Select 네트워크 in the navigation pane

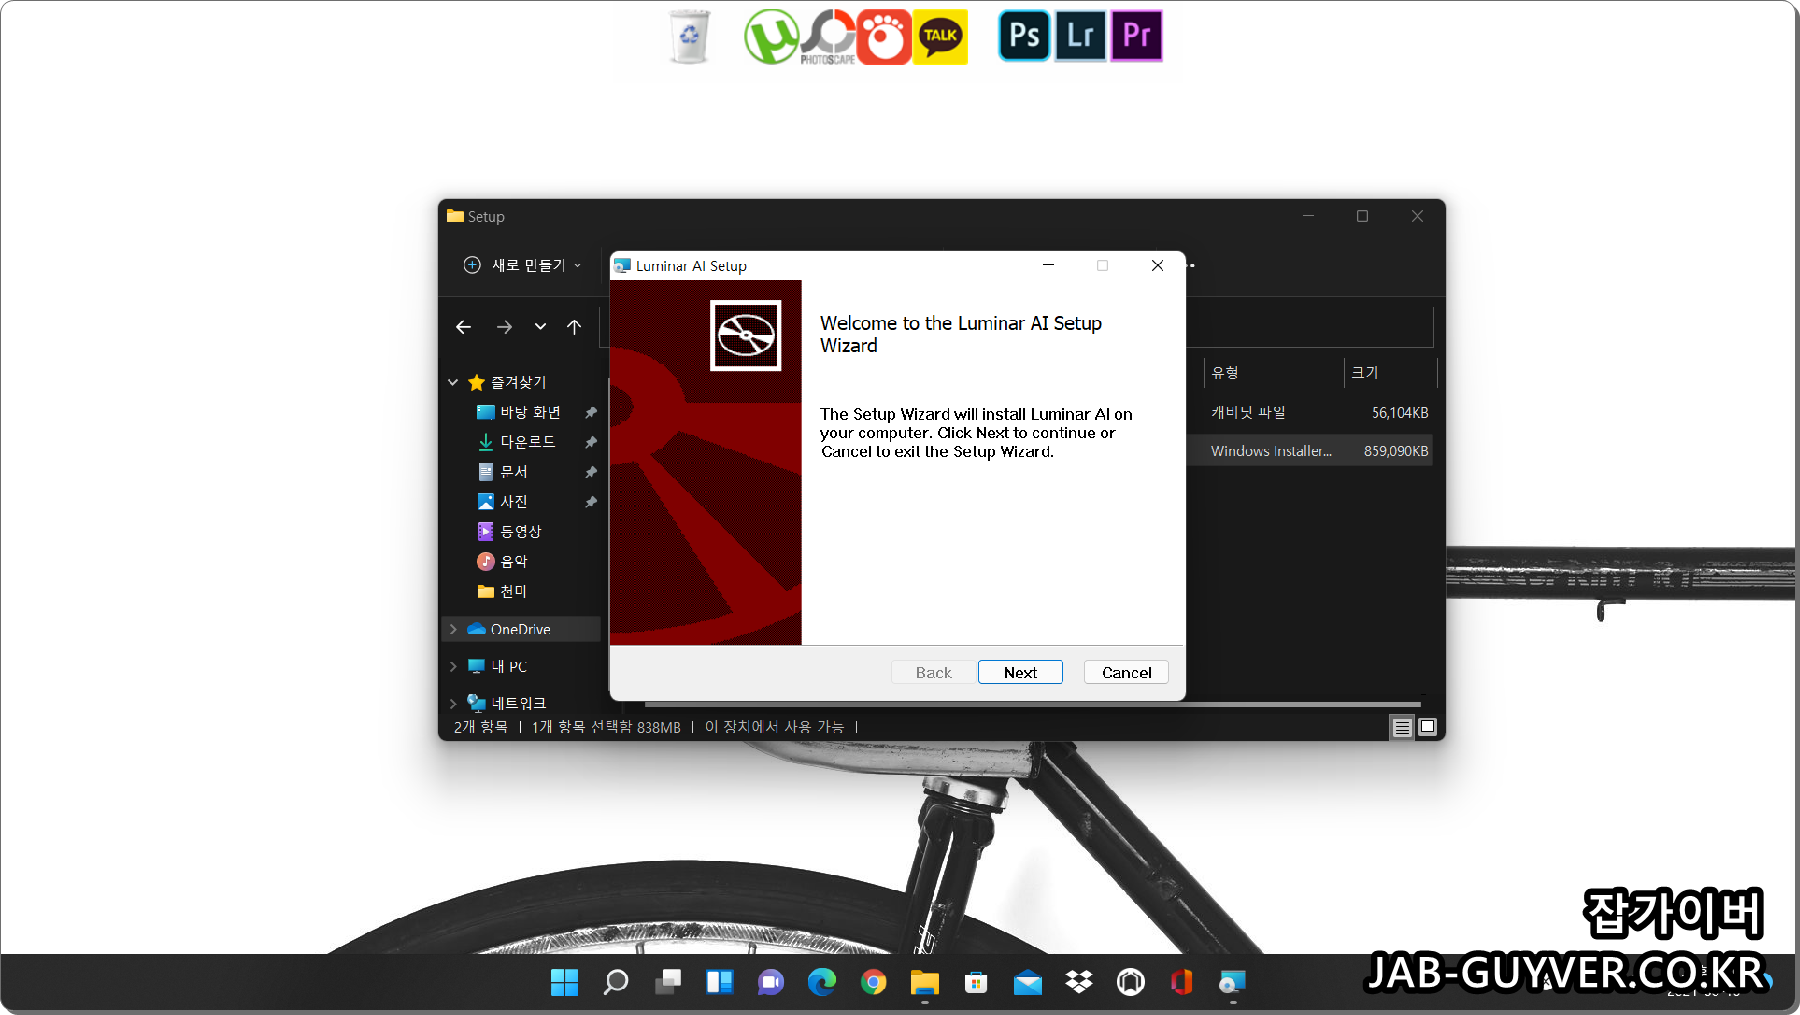(x=518, y=703)
